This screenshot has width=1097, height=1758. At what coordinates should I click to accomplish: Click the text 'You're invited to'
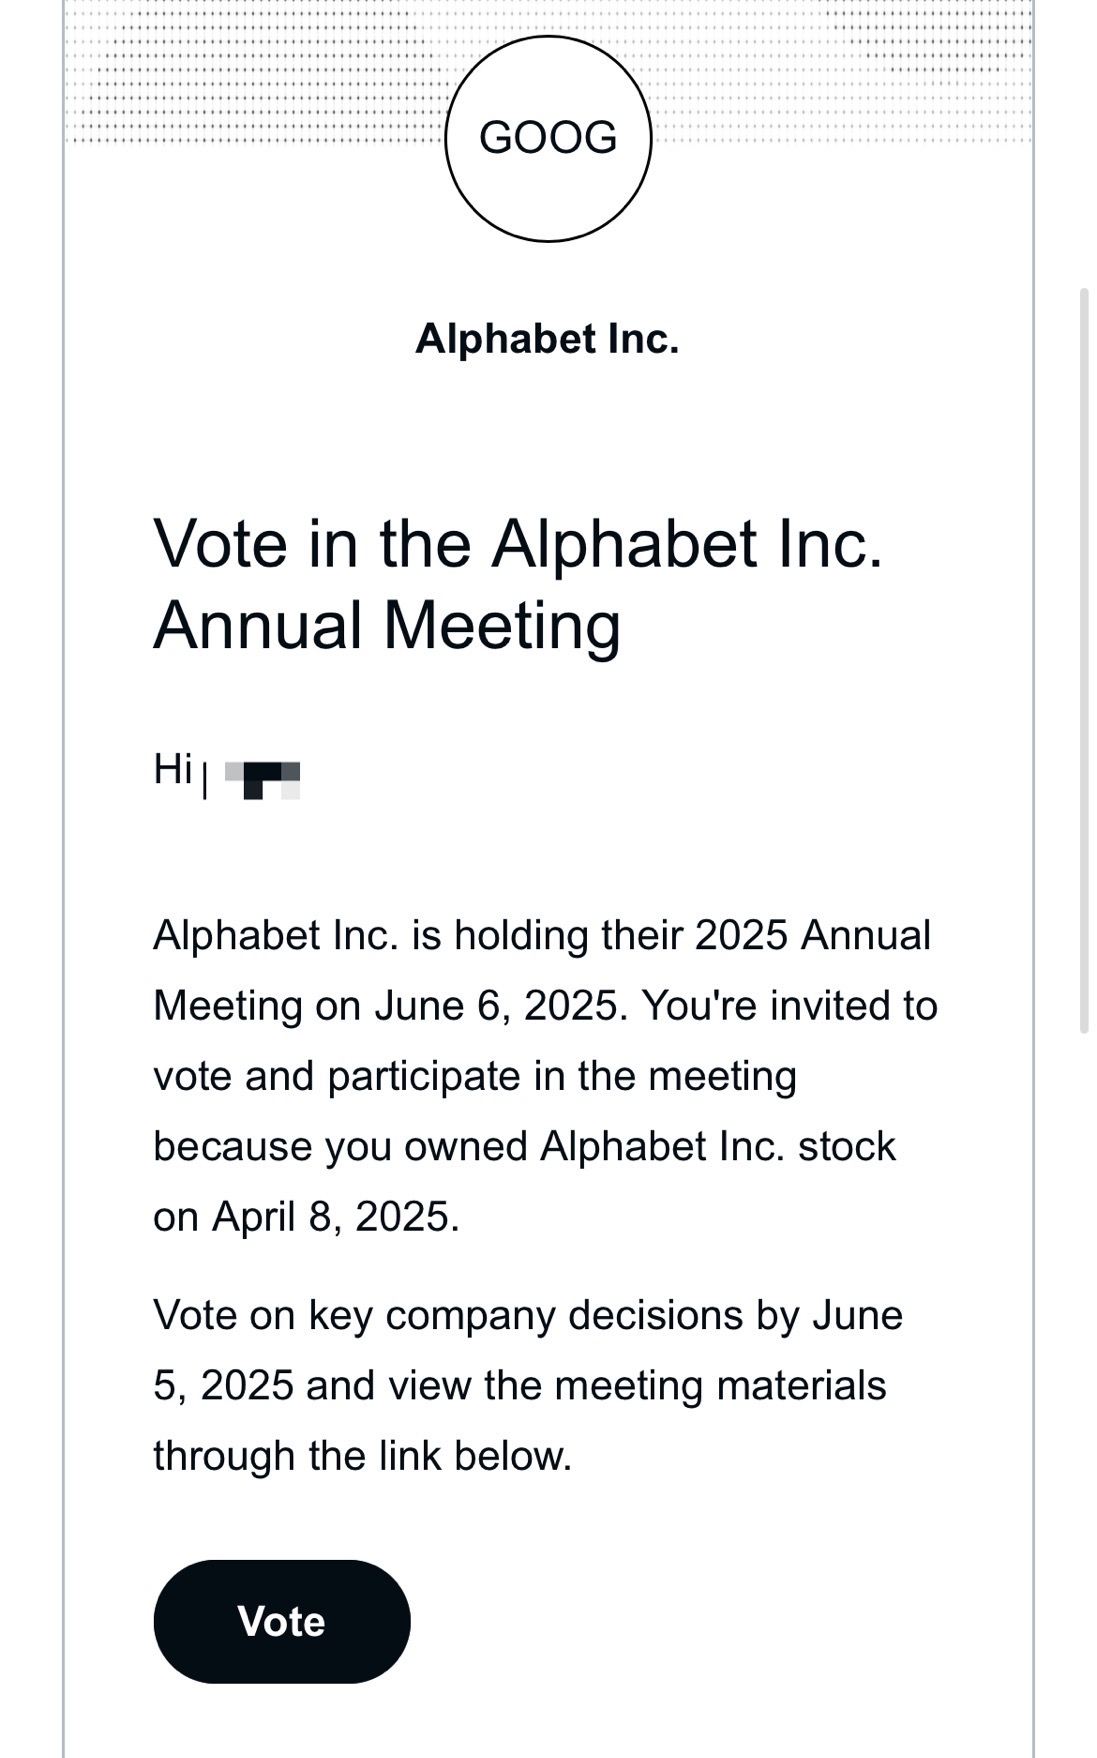pyautogui.click(x=790, y=1006)
